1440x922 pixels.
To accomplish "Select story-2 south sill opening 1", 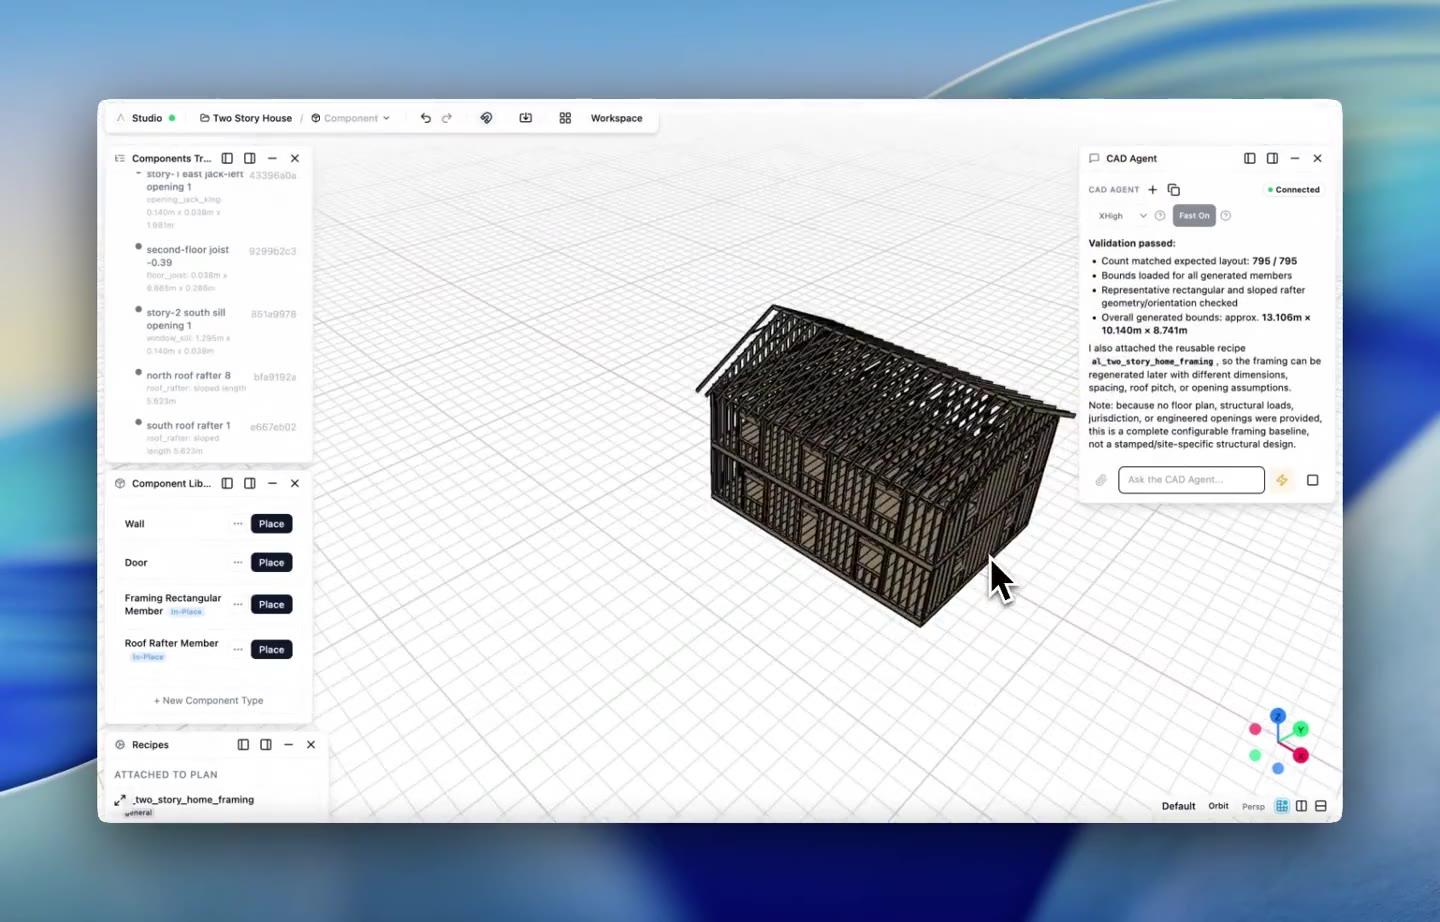I will coord(186,319).
